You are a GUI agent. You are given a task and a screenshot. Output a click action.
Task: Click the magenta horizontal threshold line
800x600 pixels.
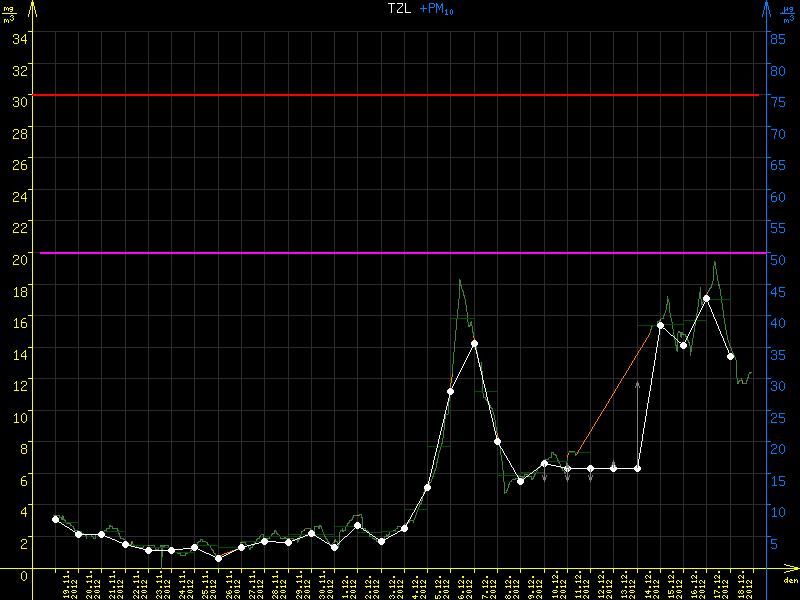[x=400, y=253]
